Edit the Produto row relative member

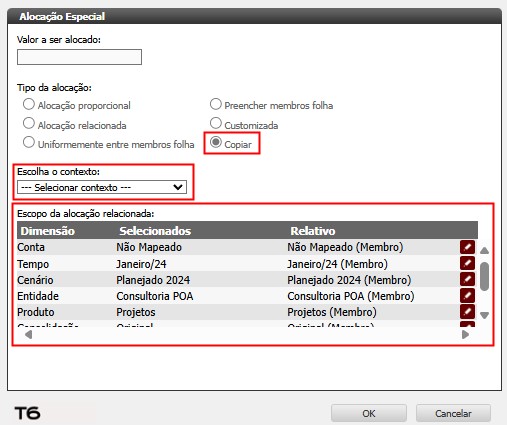pyautogui.click(x=467, y=311)
